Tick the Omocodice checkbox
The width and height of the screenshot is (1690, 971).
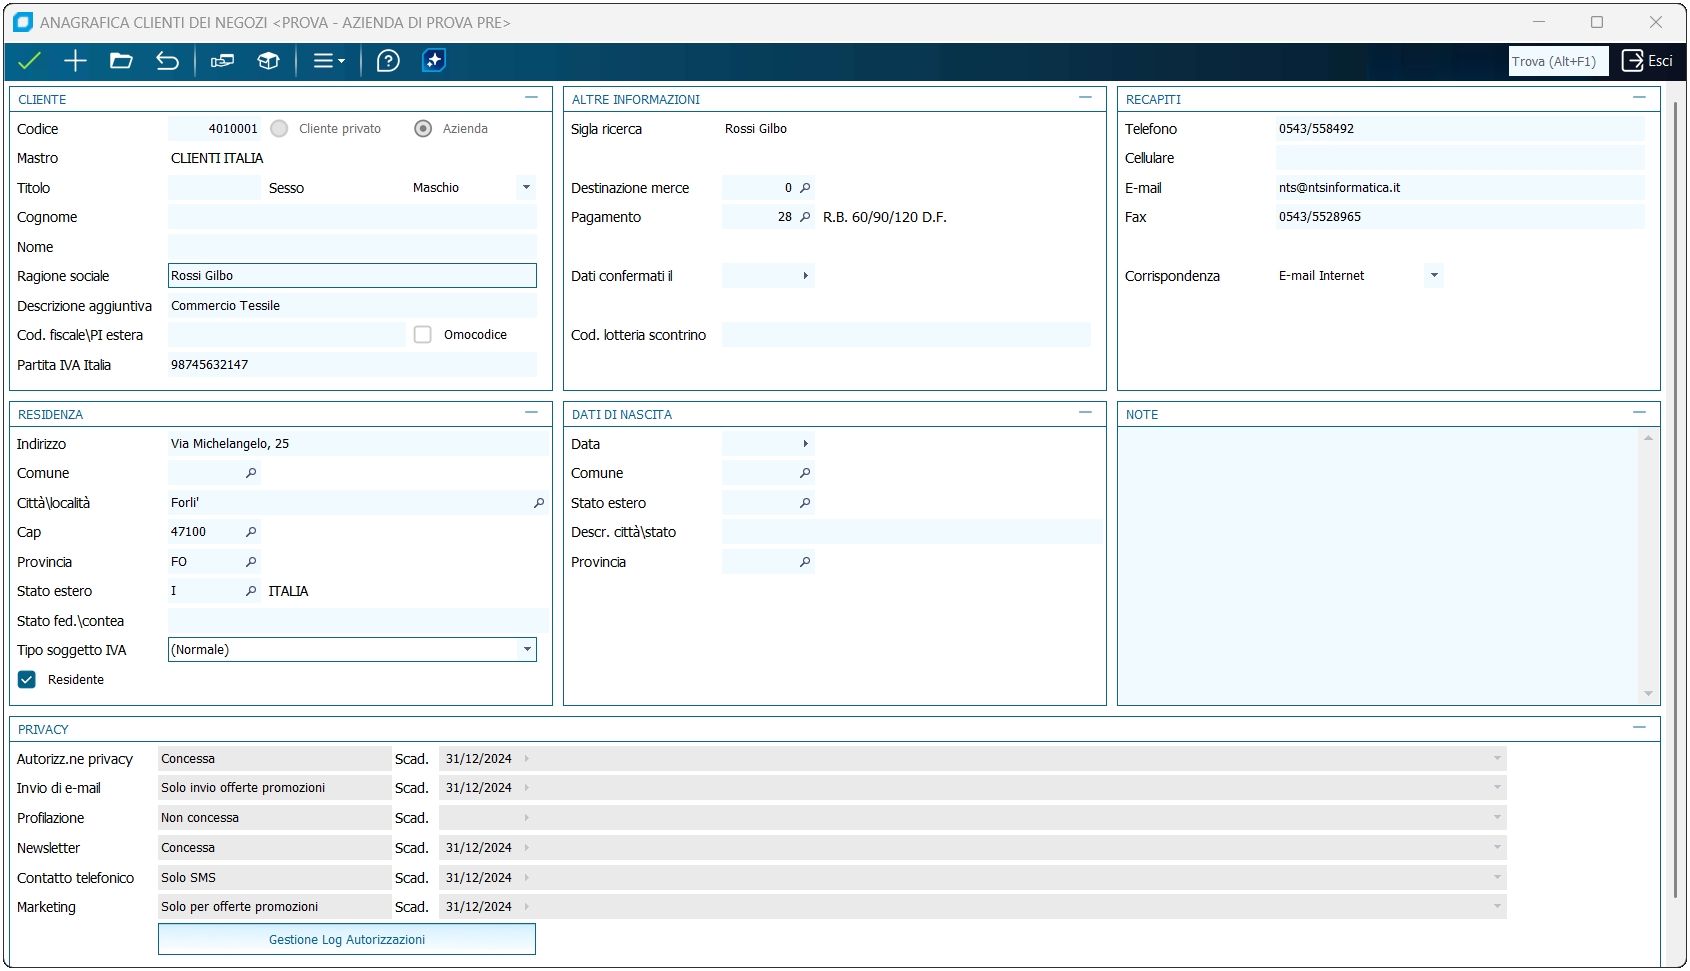[423, 335]
